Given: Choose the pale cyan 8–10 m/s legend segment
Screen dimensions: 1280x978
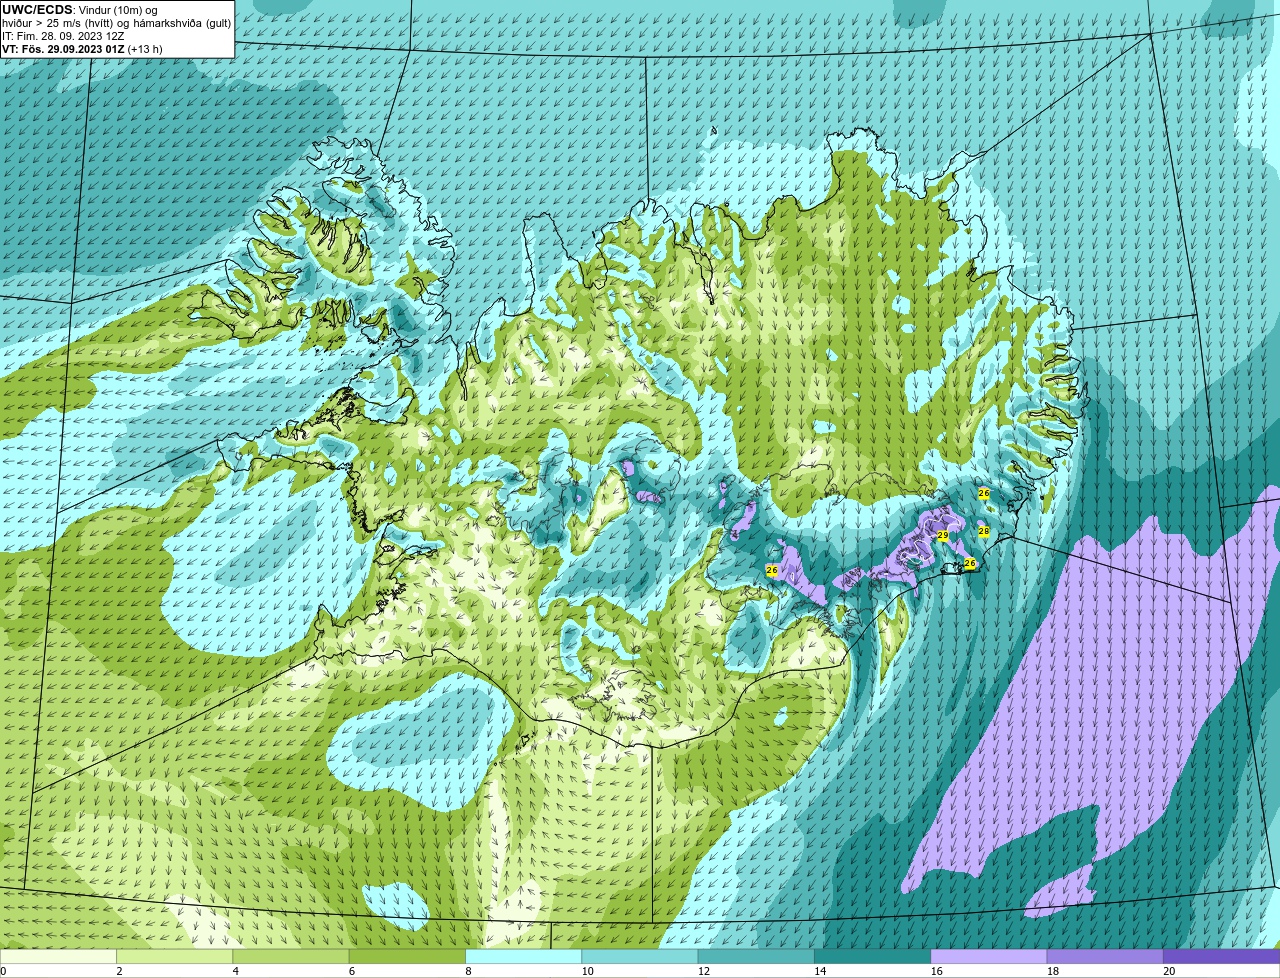Looking at the screenshot, I should (523, 956).
